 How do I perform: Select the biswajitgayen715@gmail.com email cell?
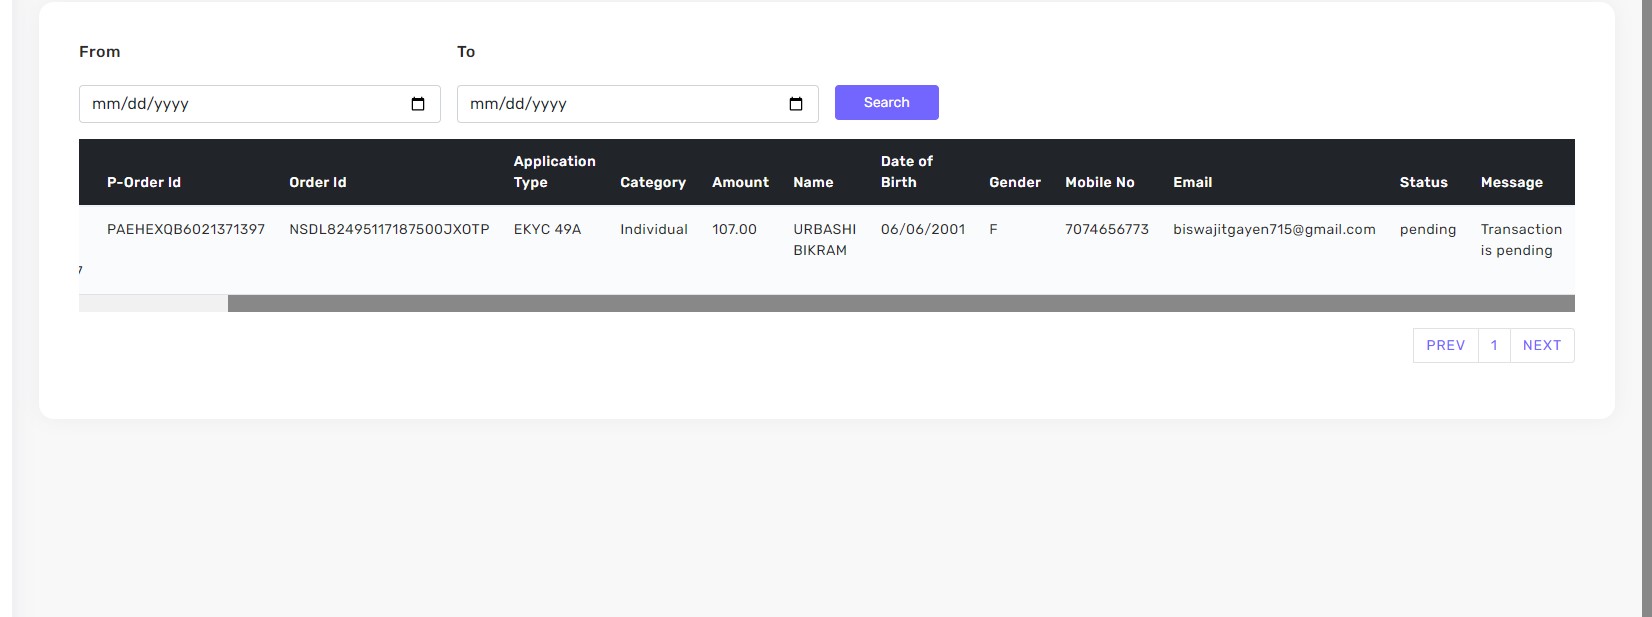pyautogui.click(x=1274, y=229)
